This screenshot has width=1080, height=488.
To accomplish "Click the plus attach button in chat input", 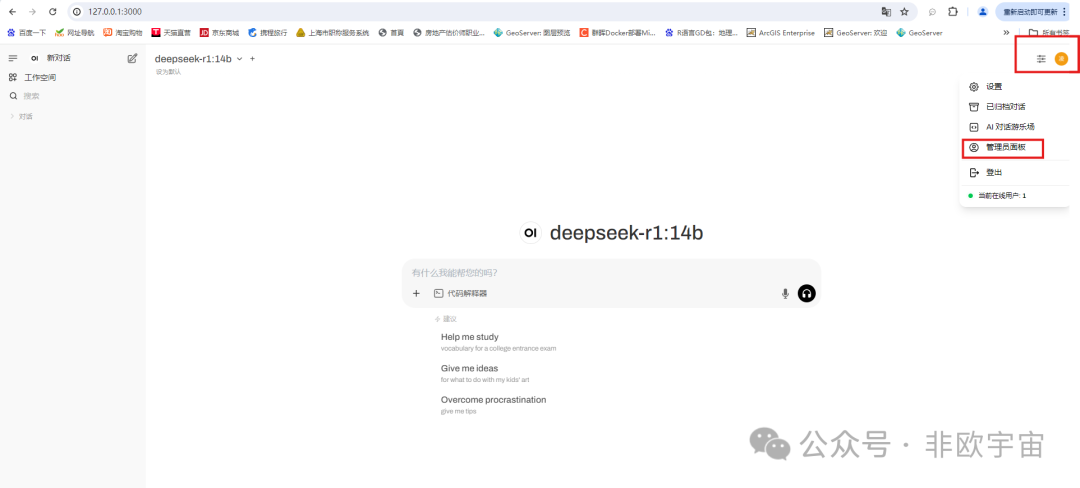I will point(416,293).
